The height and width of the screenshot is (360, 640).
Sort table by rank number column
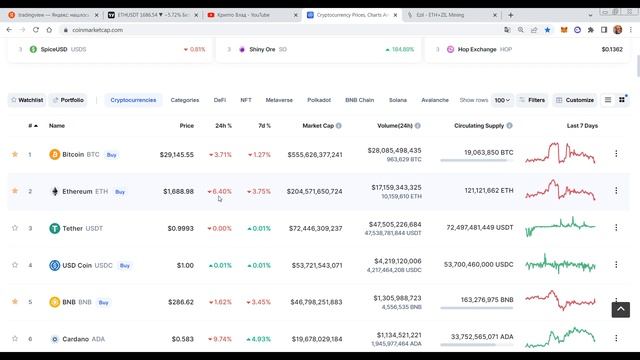point(33,126)
